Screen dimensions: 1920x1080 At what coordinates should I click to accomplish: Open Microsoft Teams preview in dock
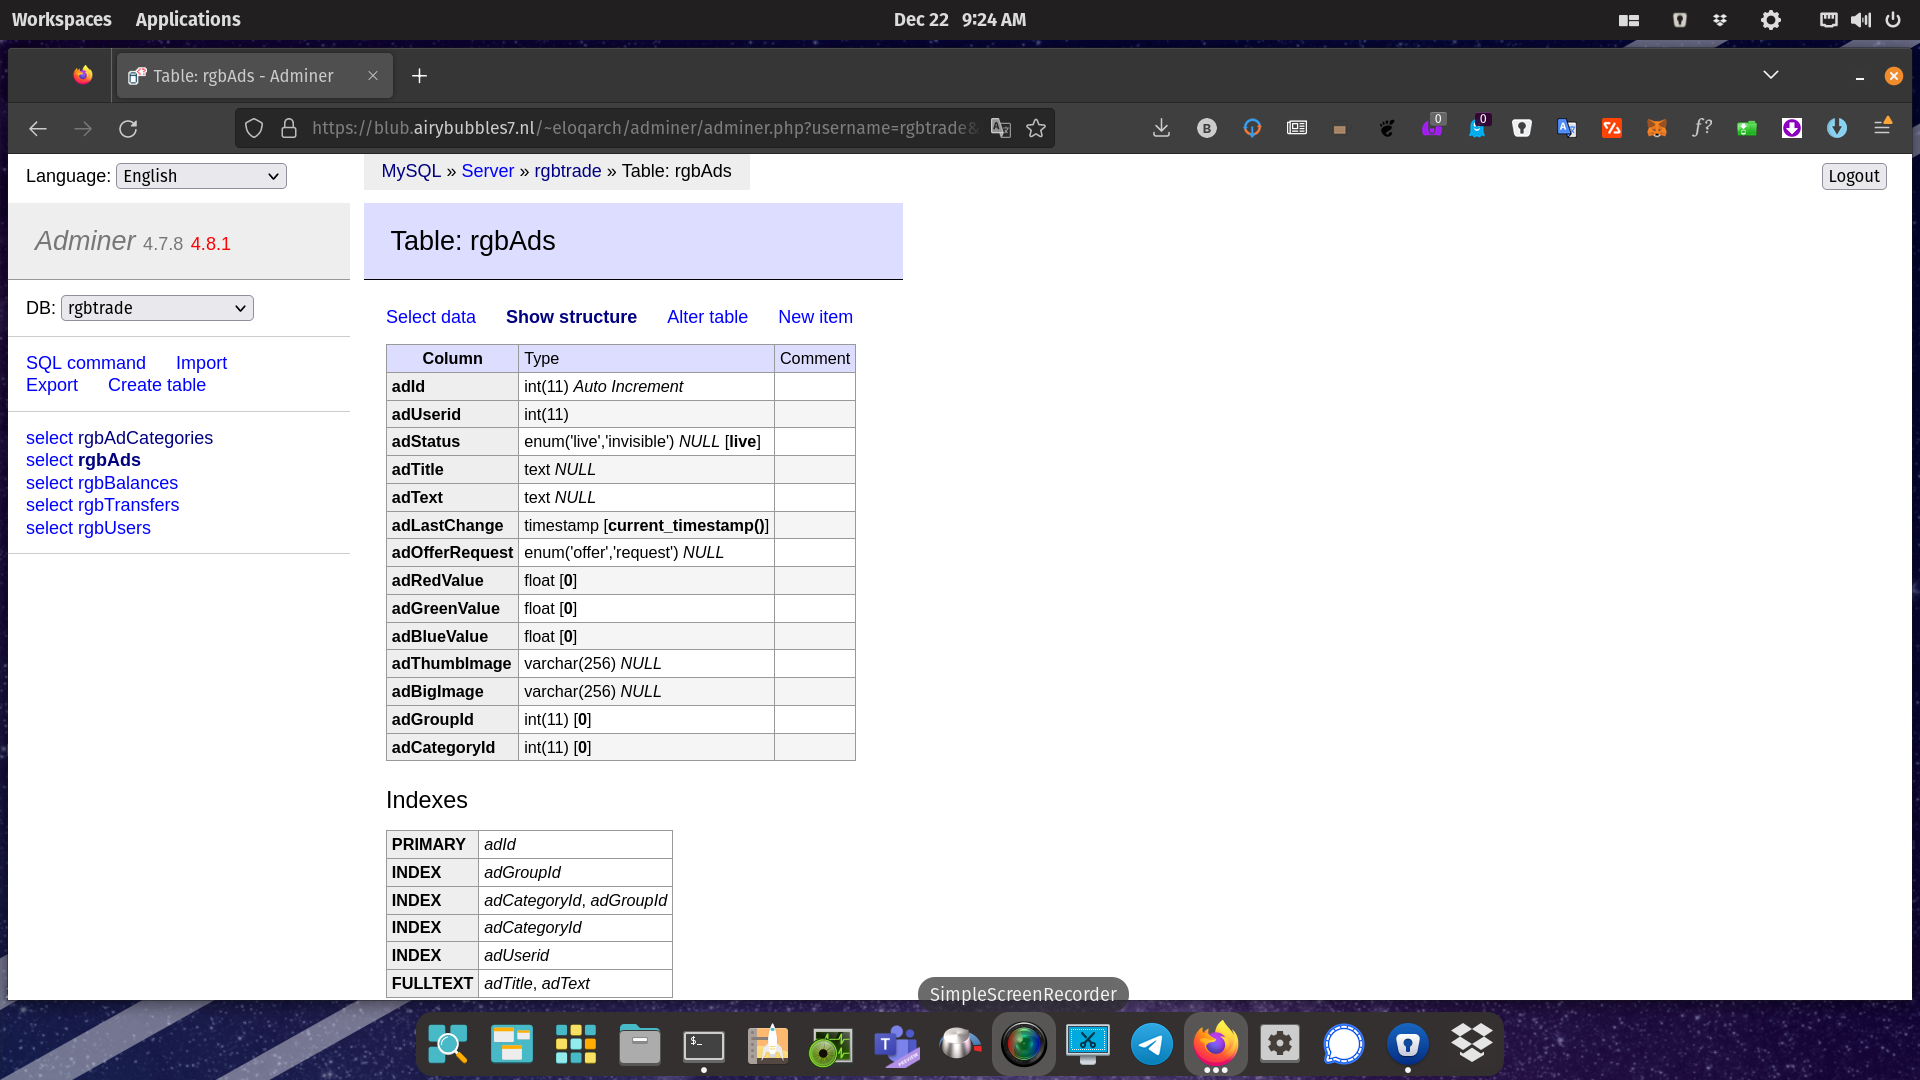pyautogui.click(x=896, y=1044)
